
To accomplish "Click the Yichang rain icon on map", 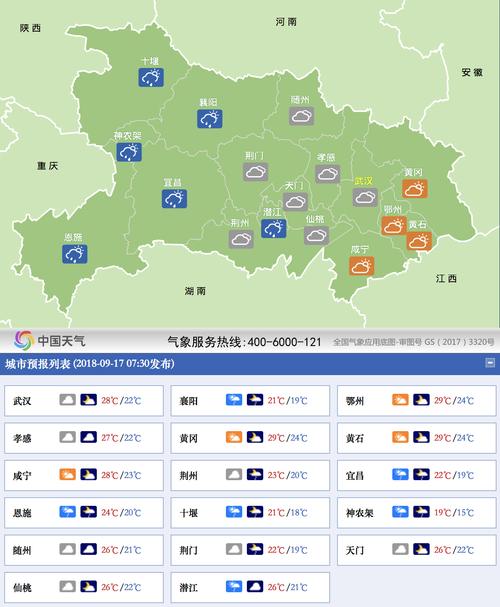I will 175,199.
